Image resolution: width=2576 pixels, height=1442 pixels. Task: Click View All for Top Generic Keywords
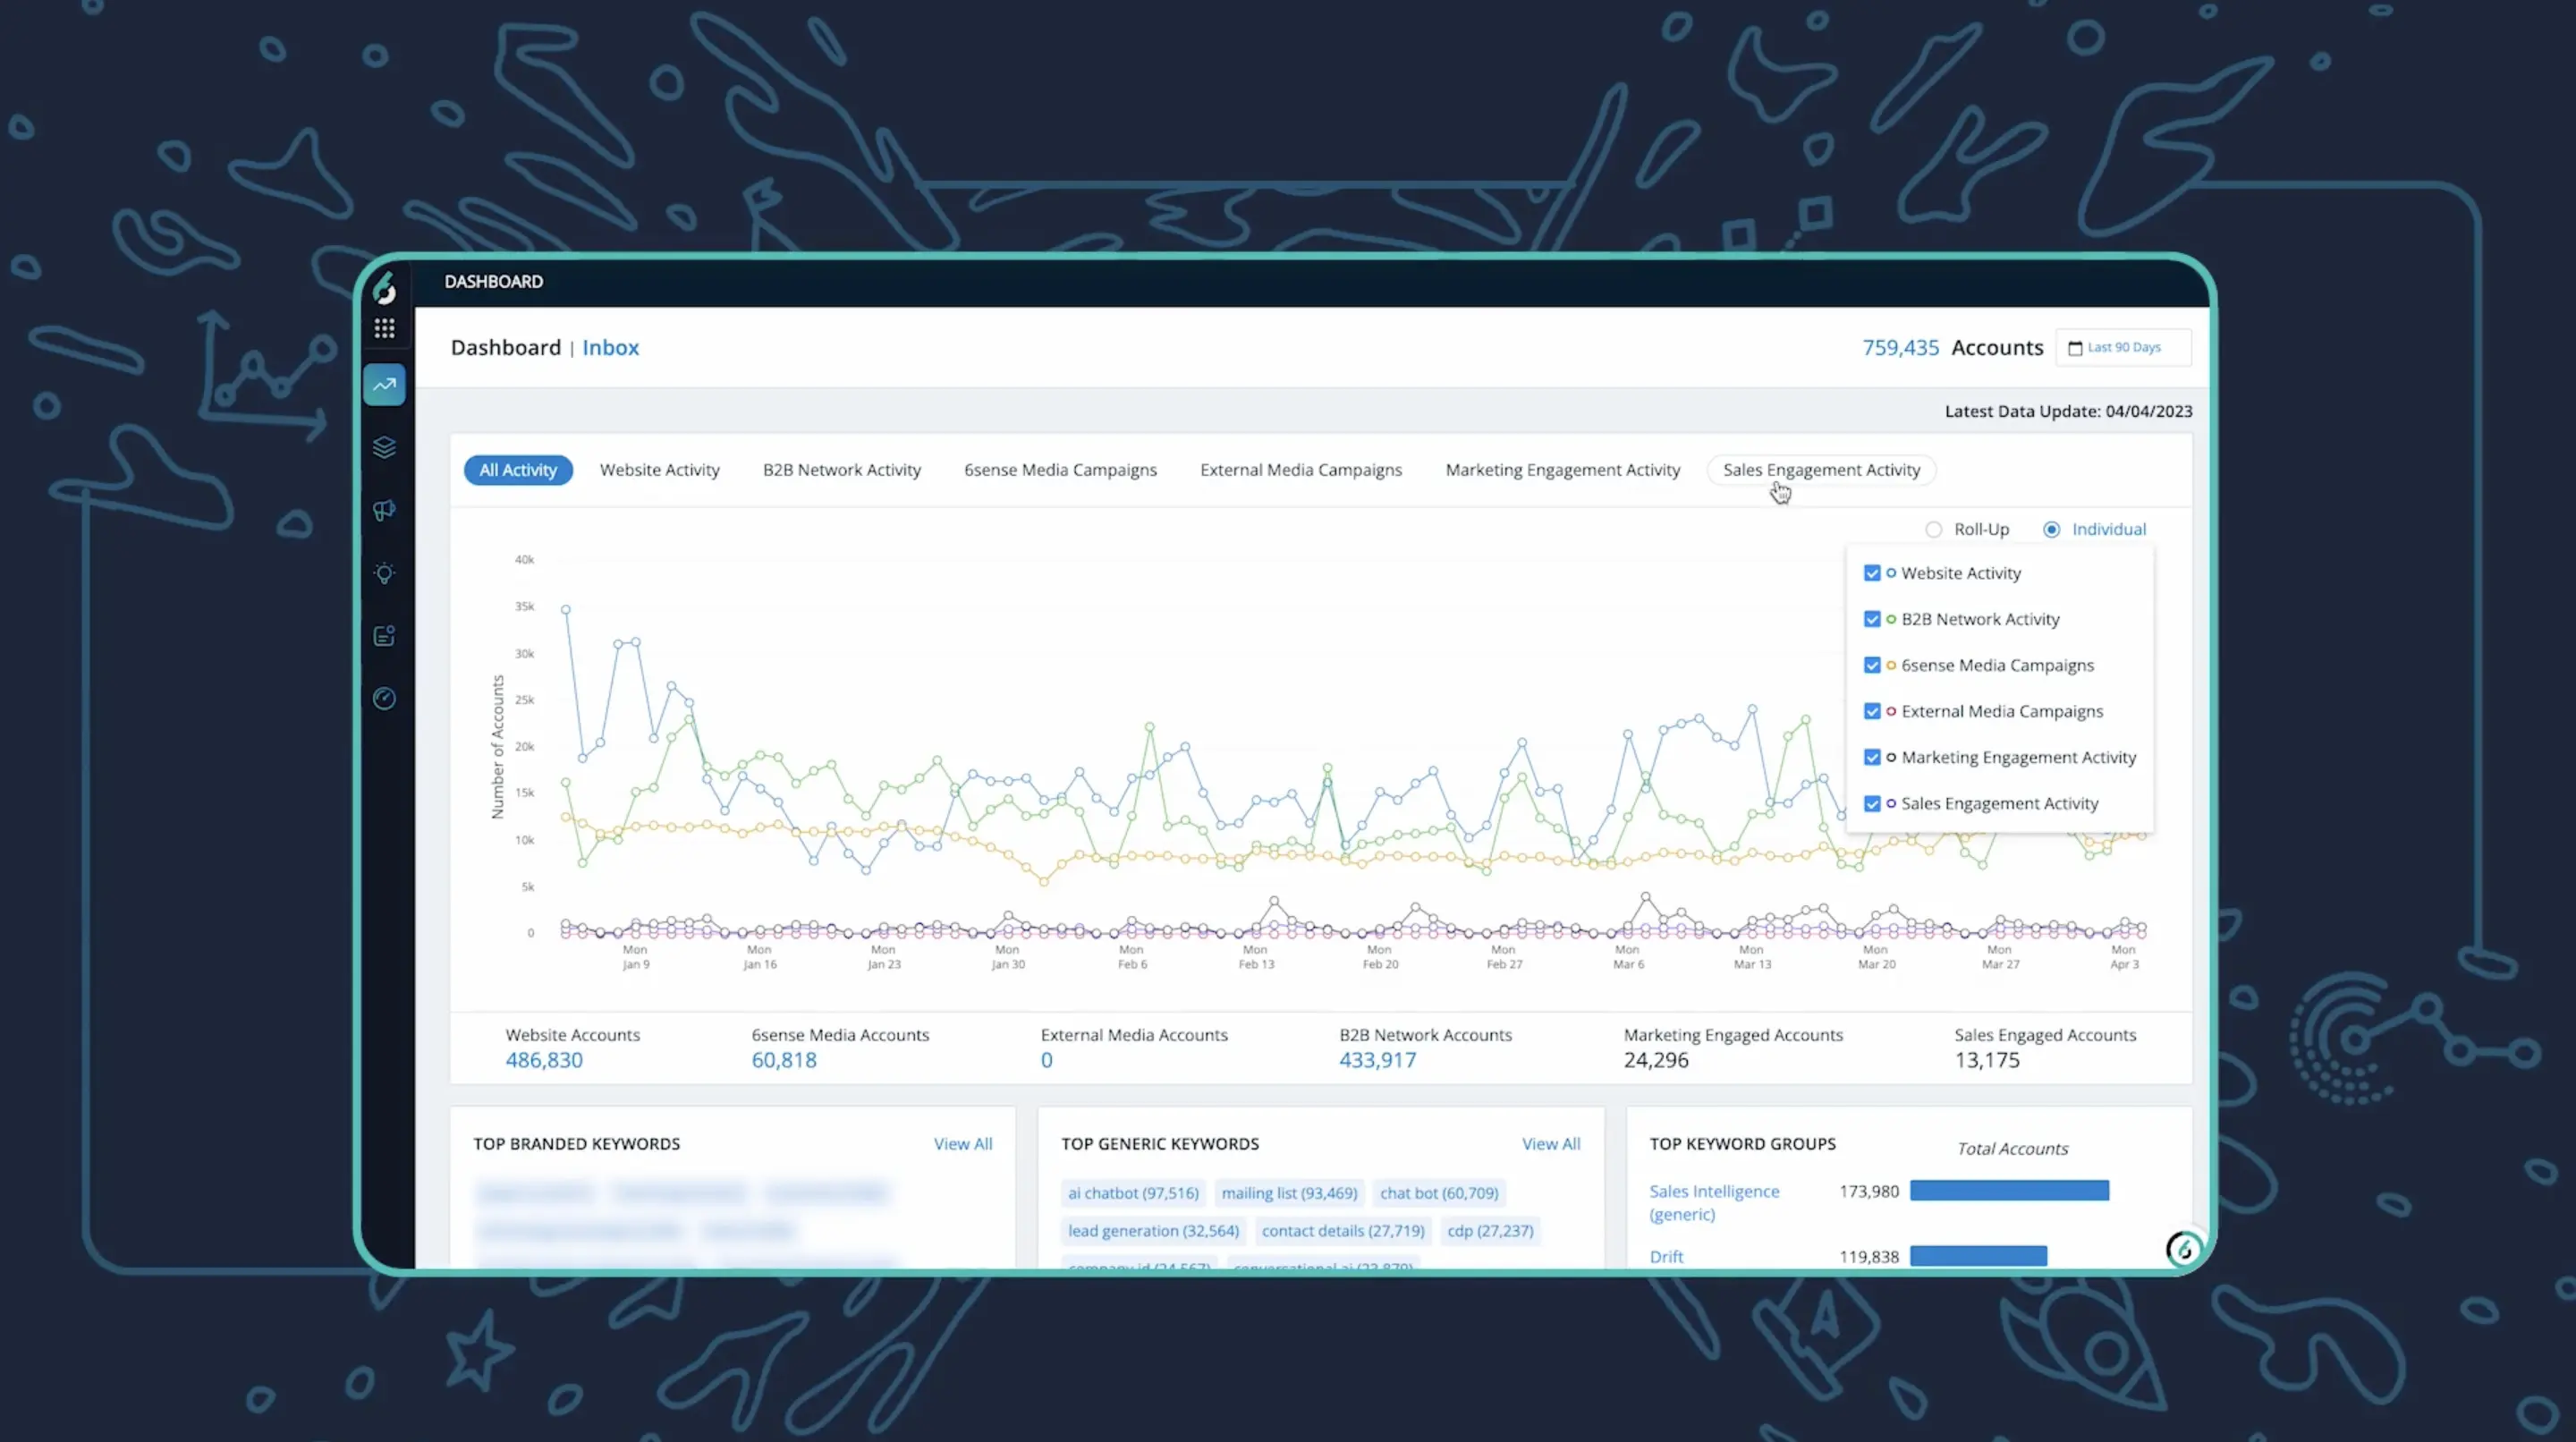tap(1550, 1143)
